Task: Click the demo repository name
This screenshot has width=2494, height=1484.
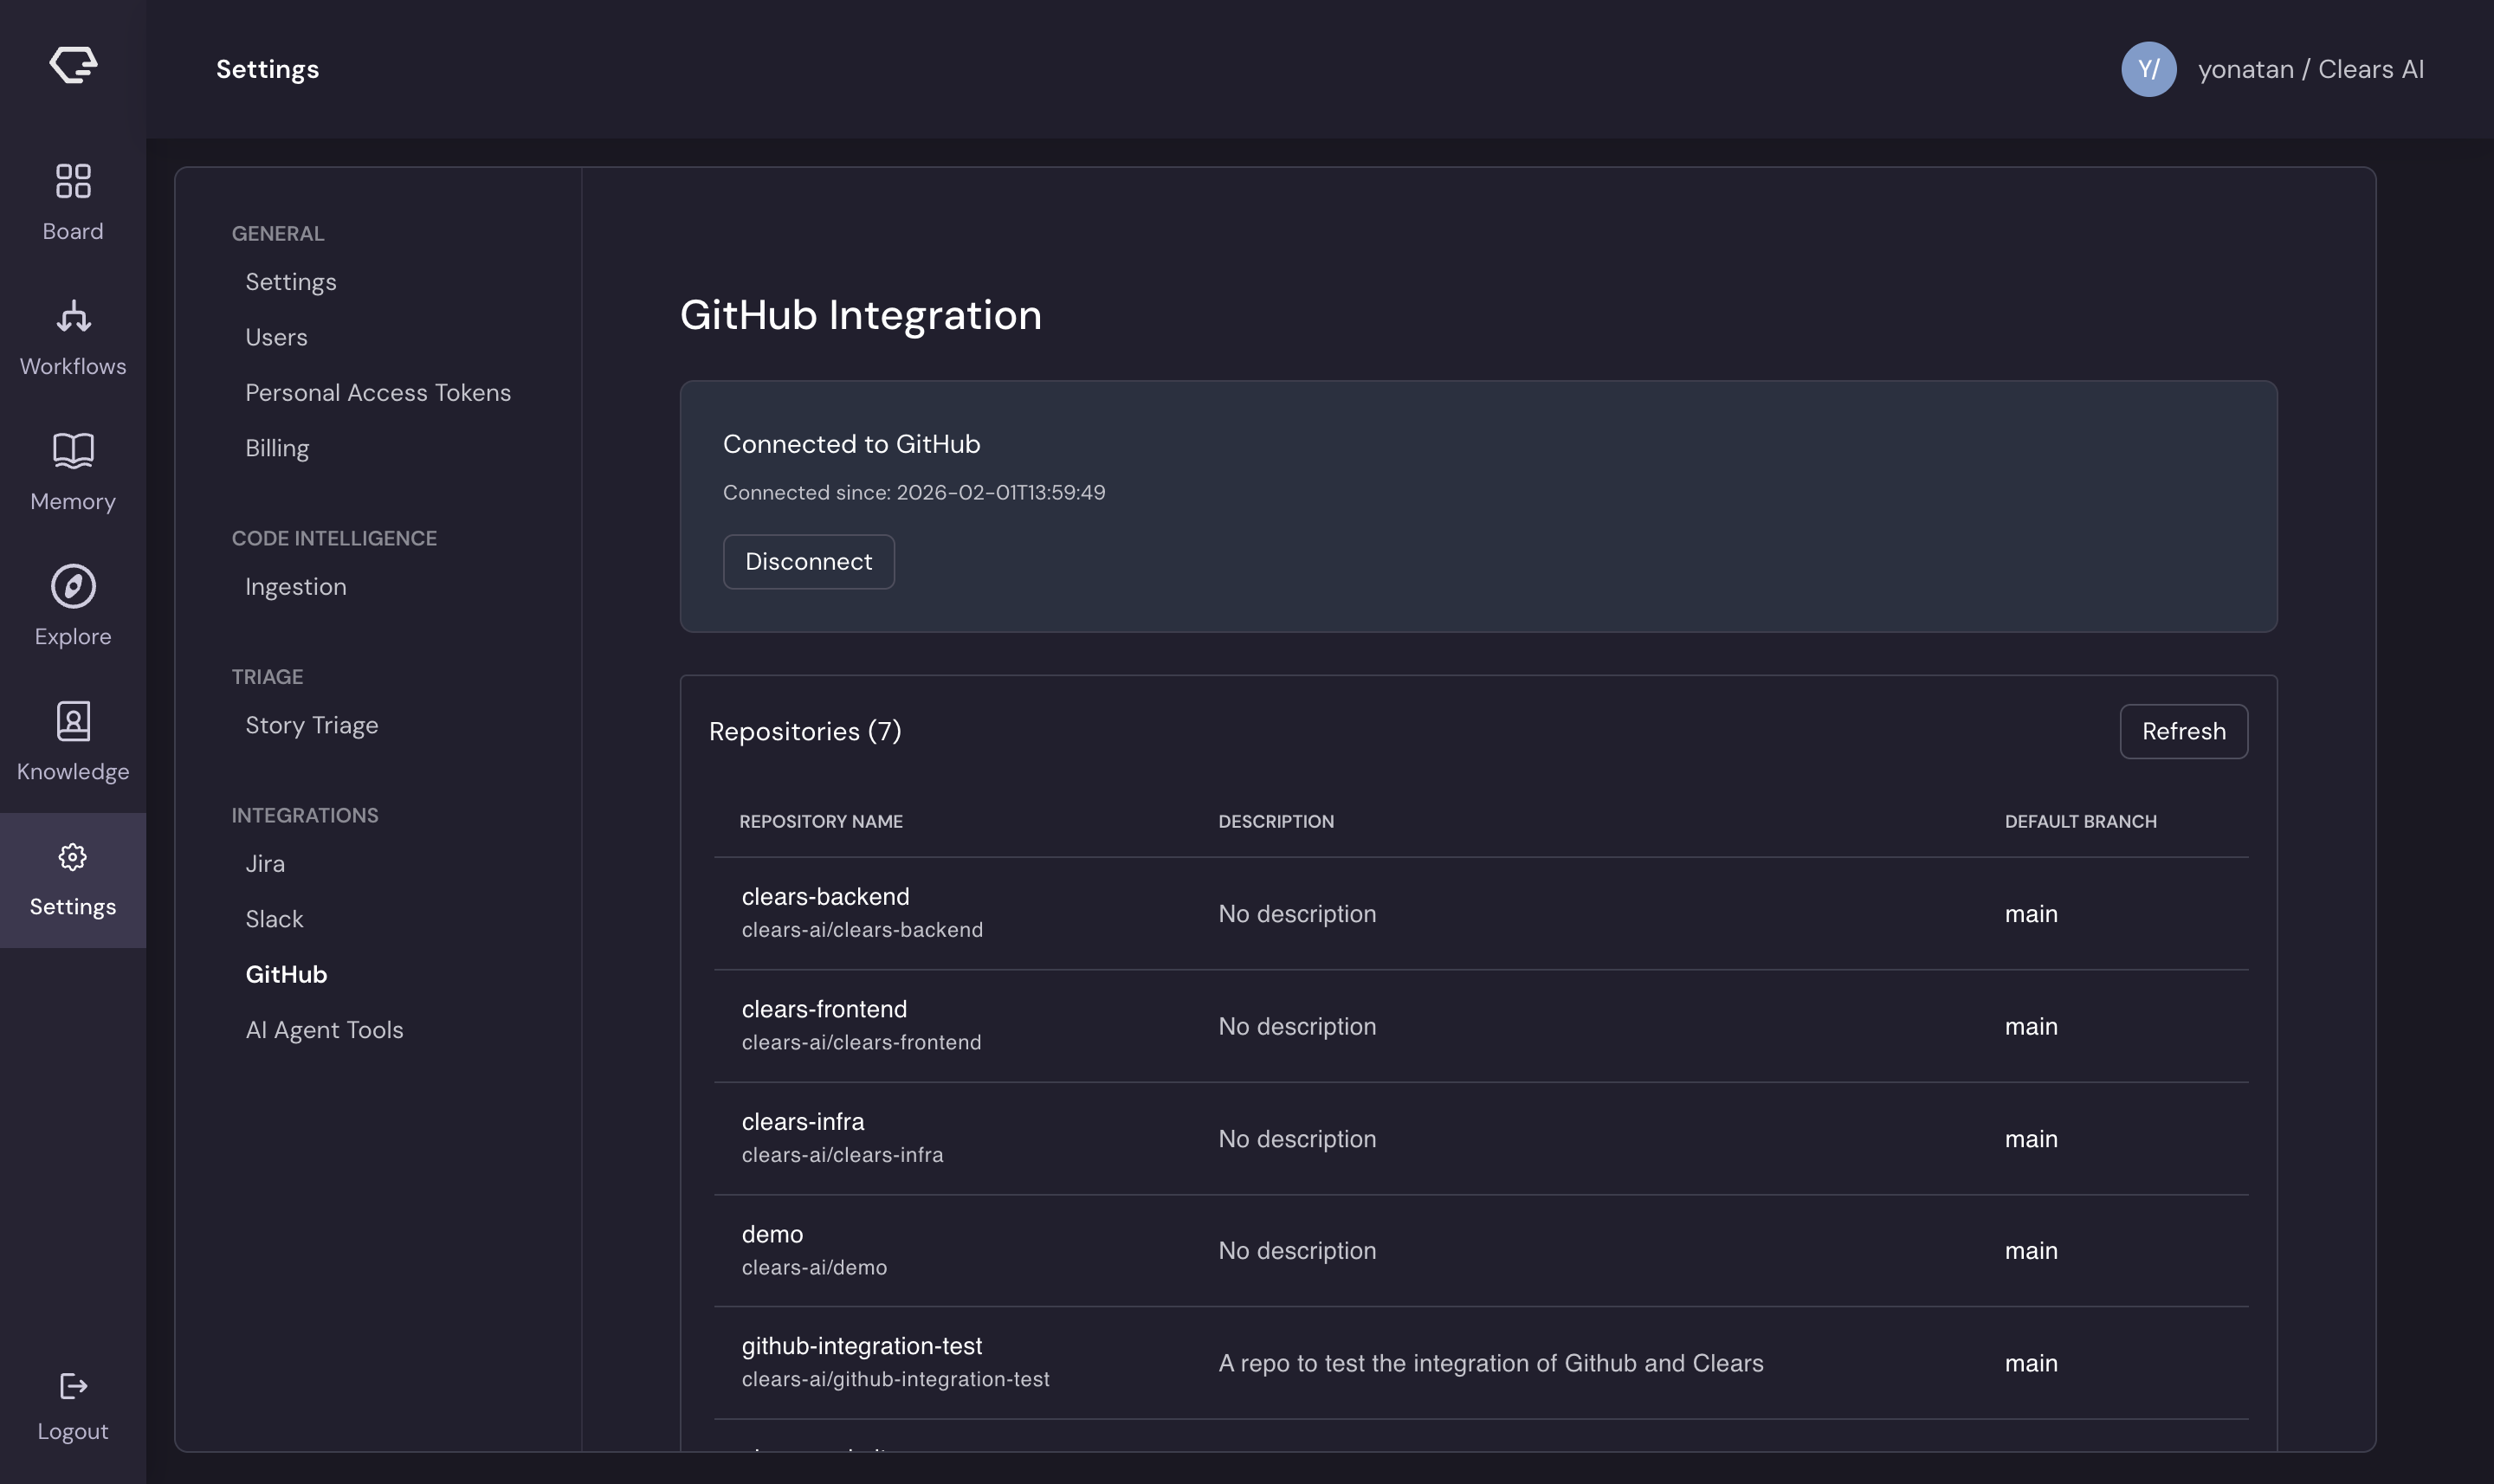Action: (772, 1234)
